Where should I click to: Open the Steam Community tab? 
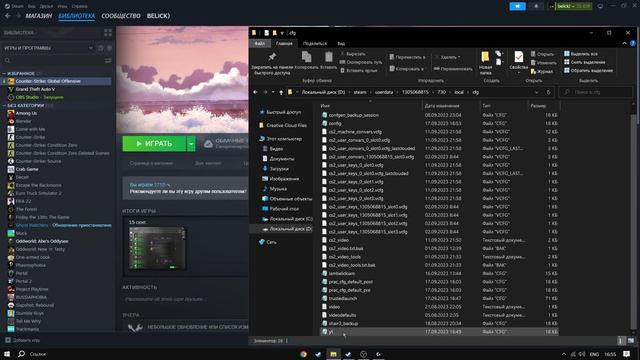click(121, 16)
